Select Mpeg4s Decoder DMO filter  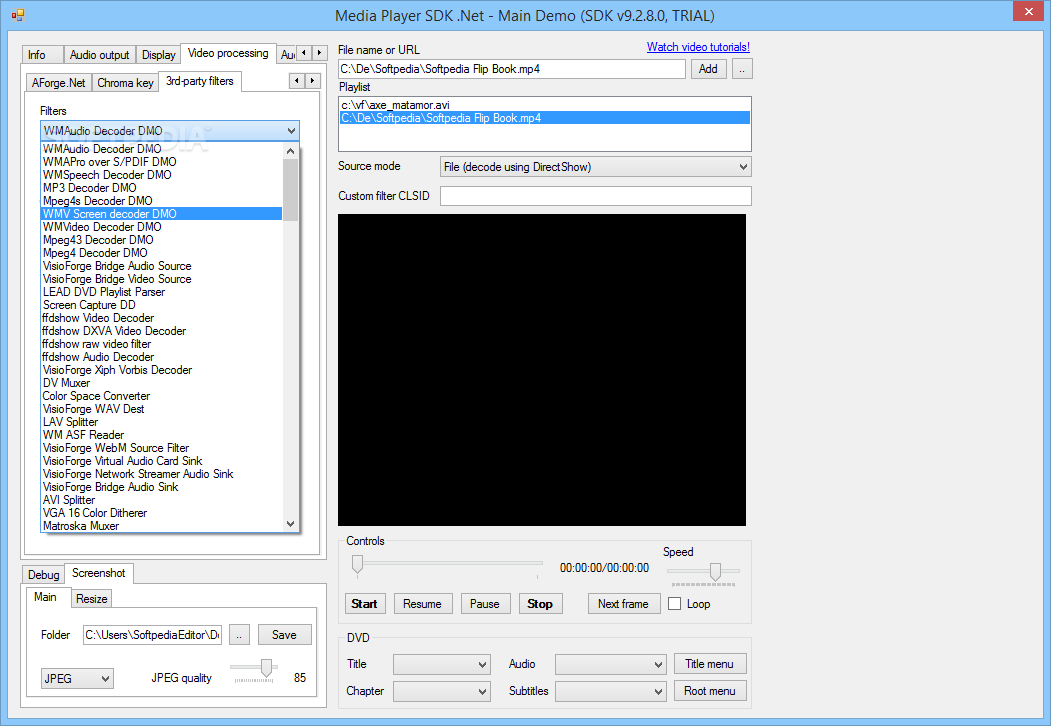[162, 200]
